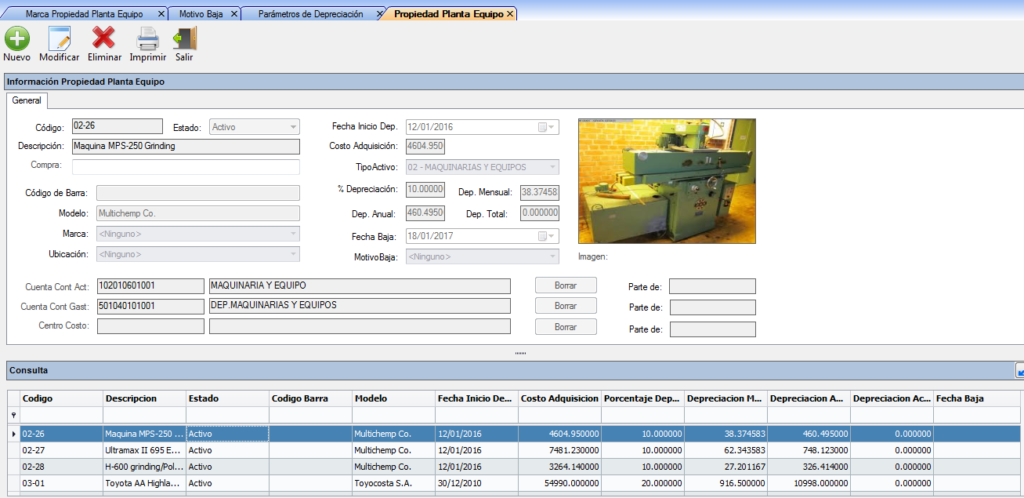Expand the Estado dropdown

point(293,127)
